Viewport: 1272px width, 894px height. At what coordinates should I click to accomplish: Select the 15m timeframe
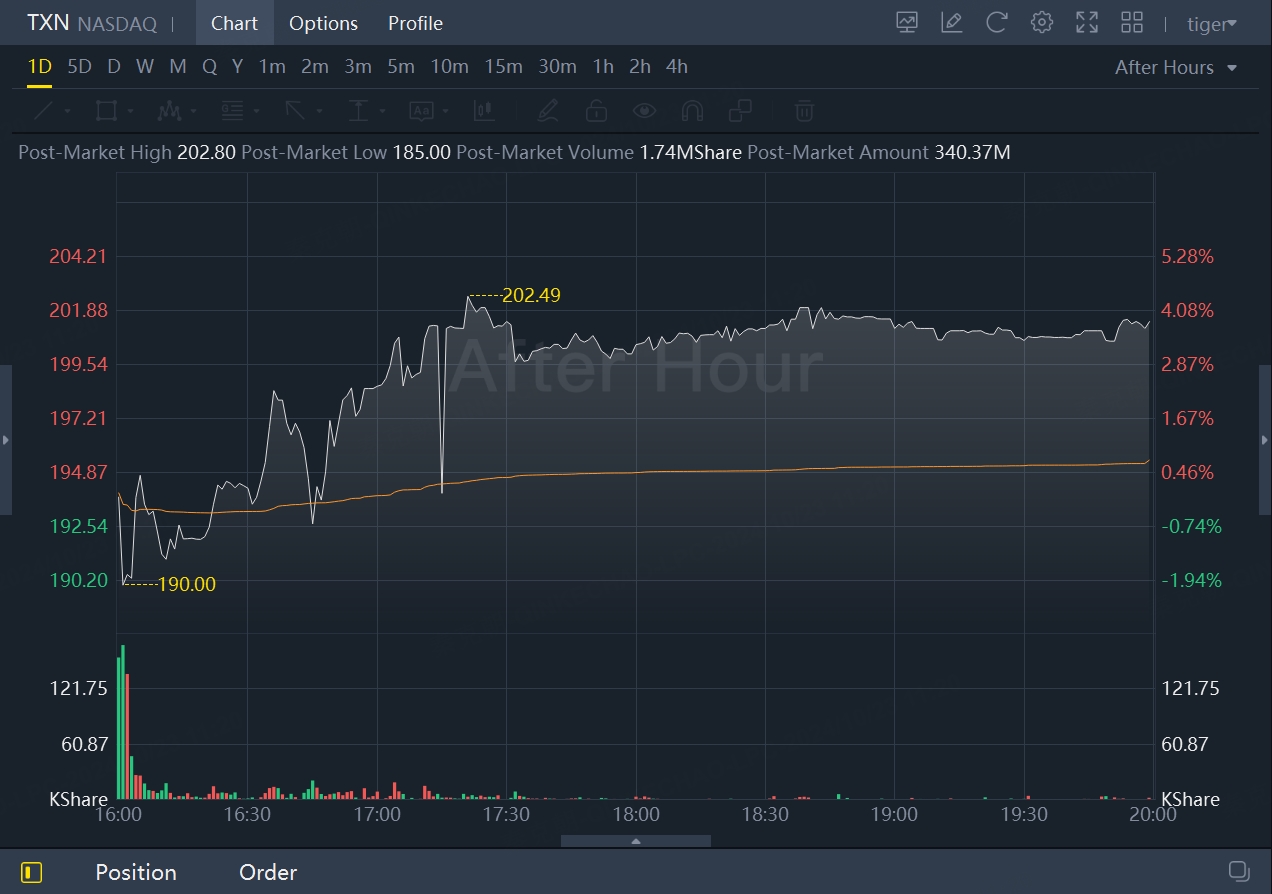(x=503, y=67)
